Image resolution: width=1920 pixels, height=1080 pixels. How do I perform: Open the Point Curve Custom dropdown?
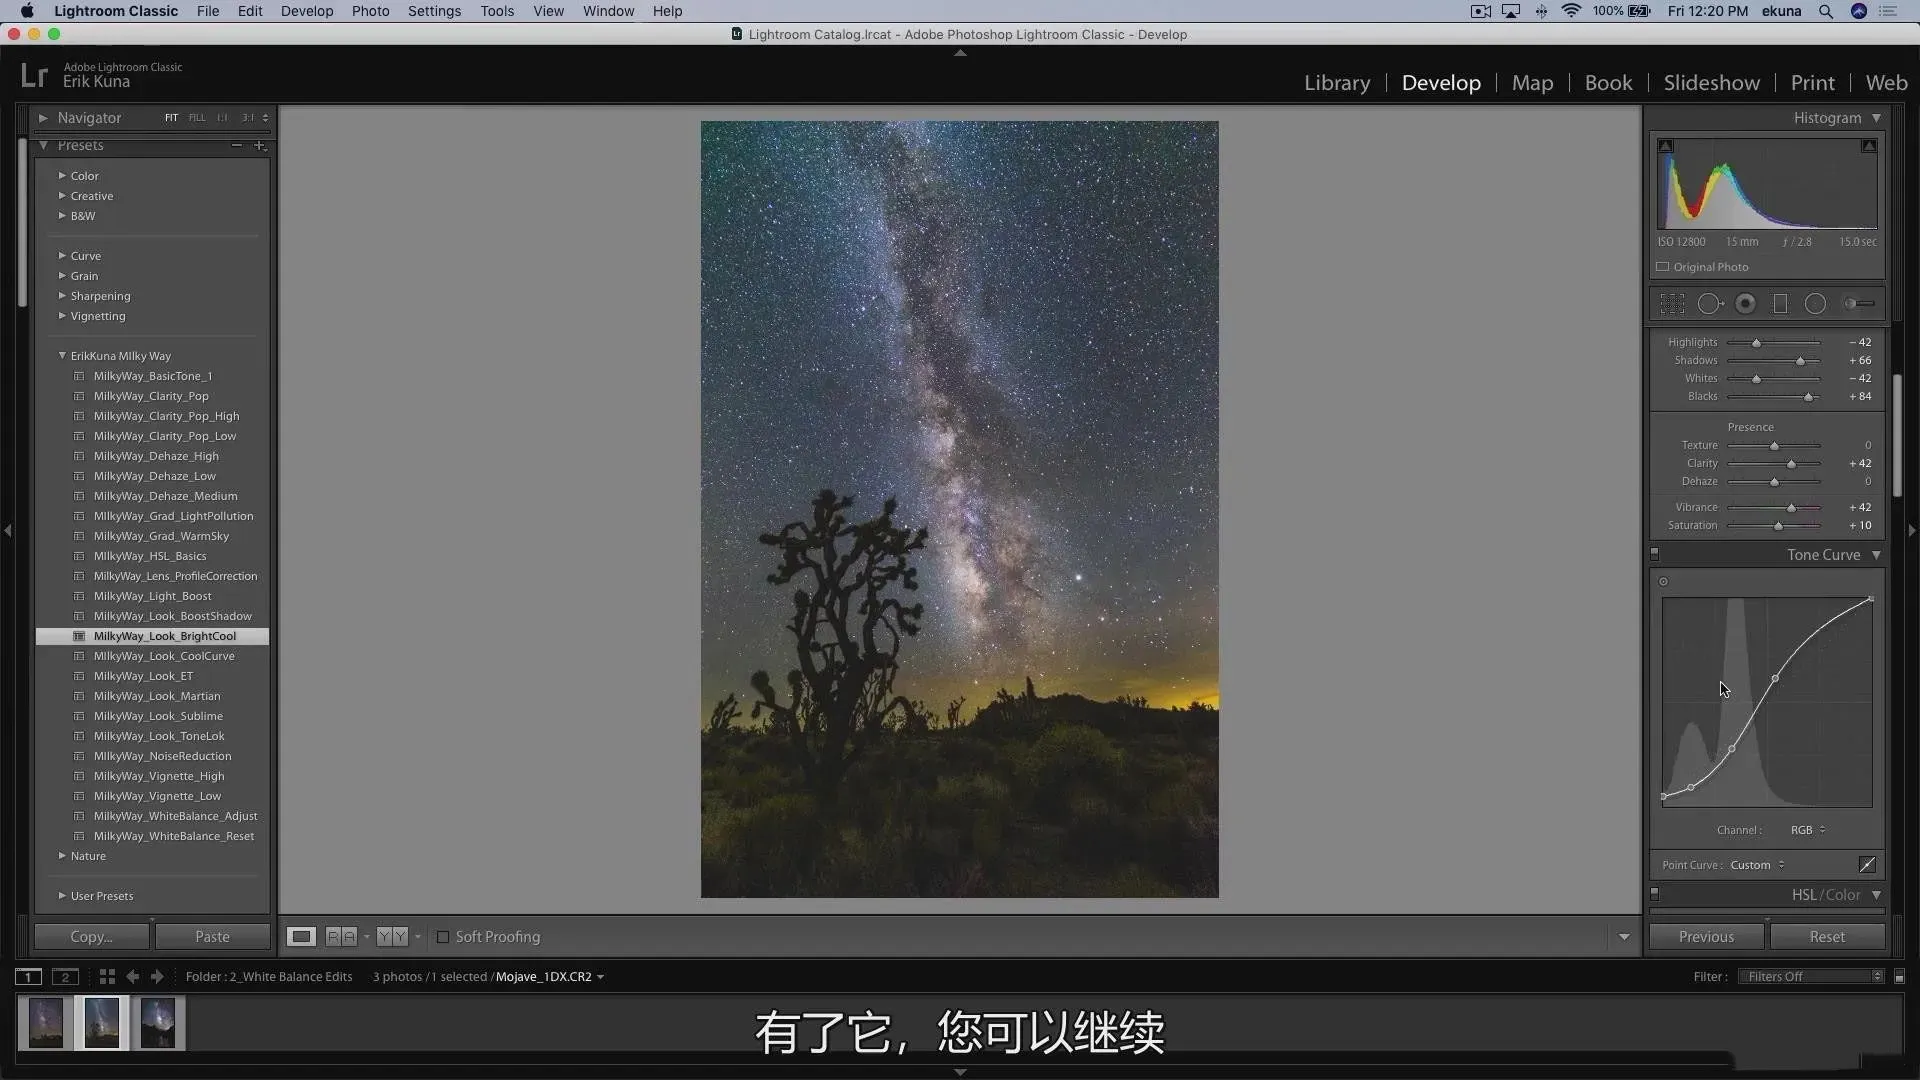pos(1757,865)
